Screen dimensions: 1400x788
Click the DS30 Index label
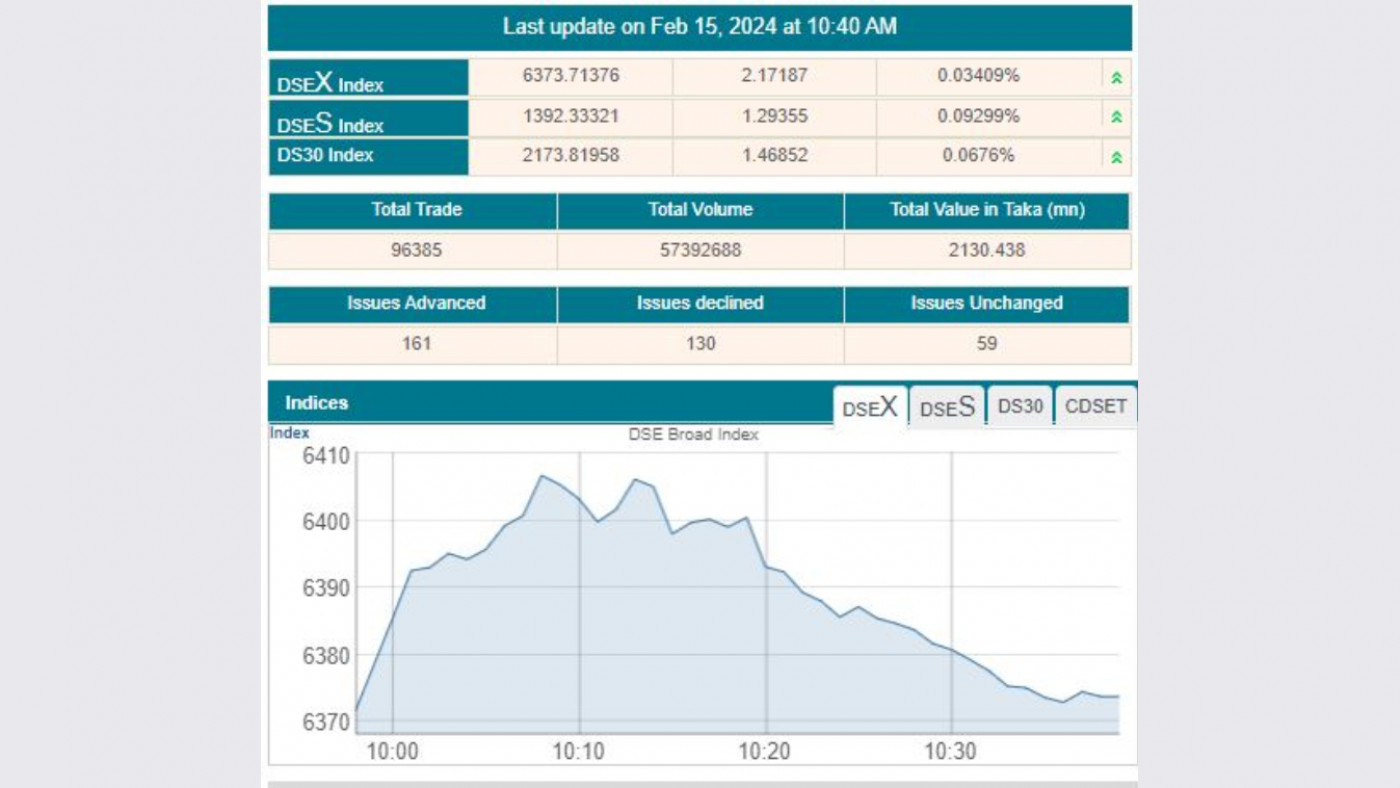tap(325, 155)
